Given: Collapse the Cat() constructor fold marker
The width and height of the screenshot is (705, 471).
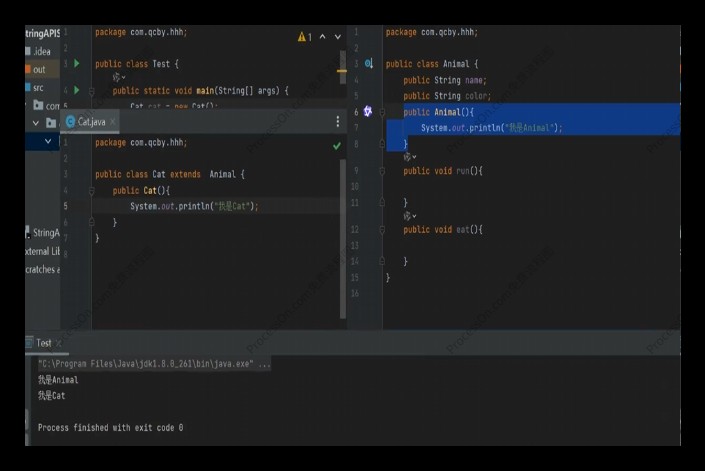Looking at the screenshot, I should [x=92, y=191].
